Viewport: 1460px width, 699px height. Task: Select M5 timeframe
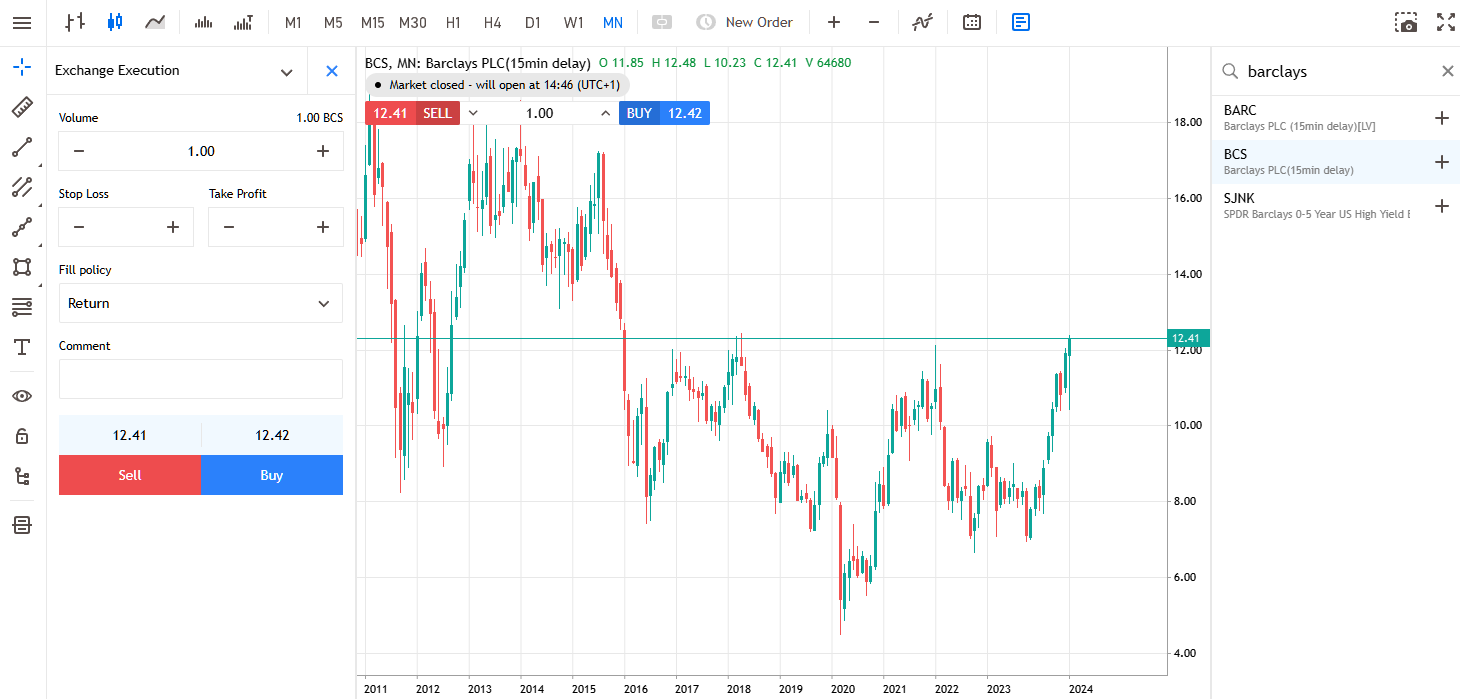tap(333, 22)
